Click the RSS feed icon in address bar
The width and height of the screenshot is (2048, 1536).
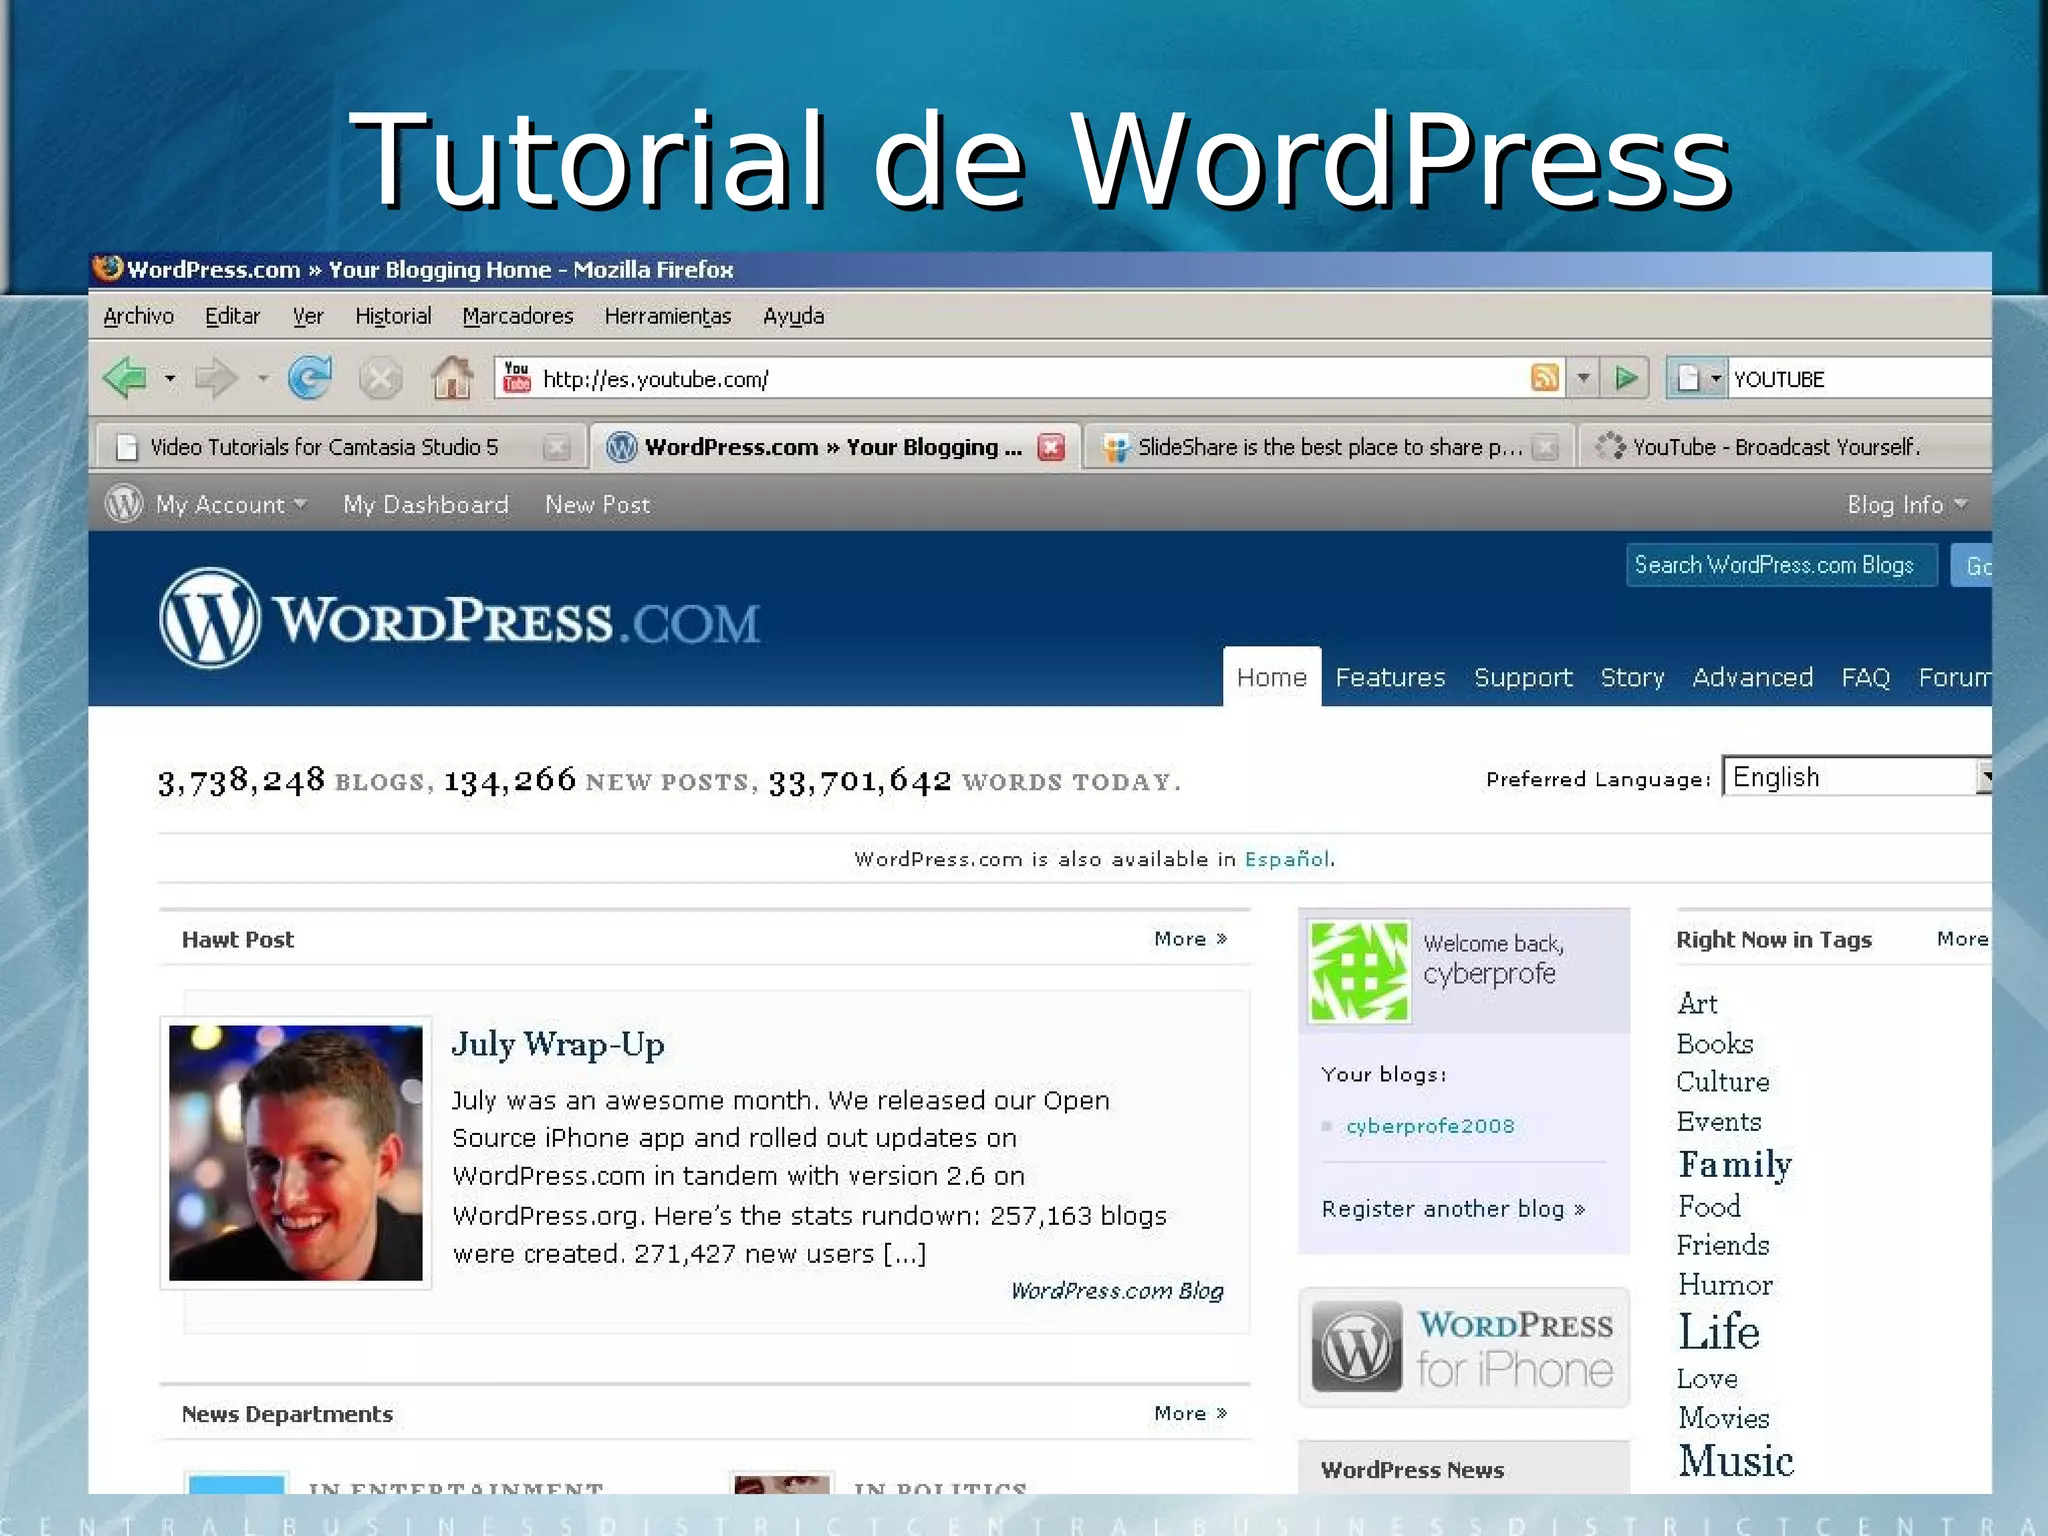(1544, 378)
